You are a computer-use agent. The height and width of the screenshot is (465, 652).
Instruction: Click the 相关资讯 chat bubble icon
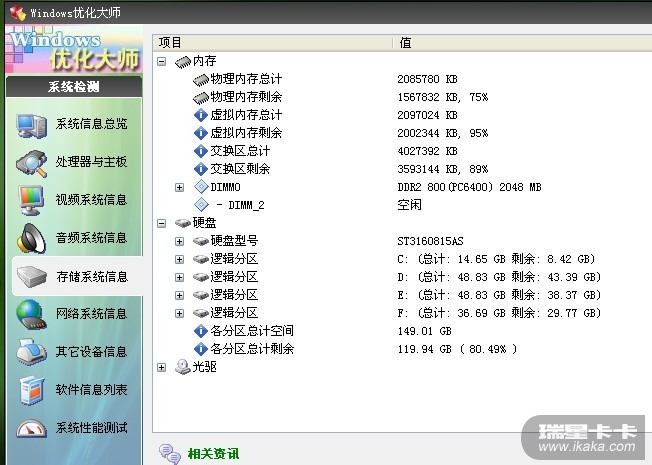(170, 454)
